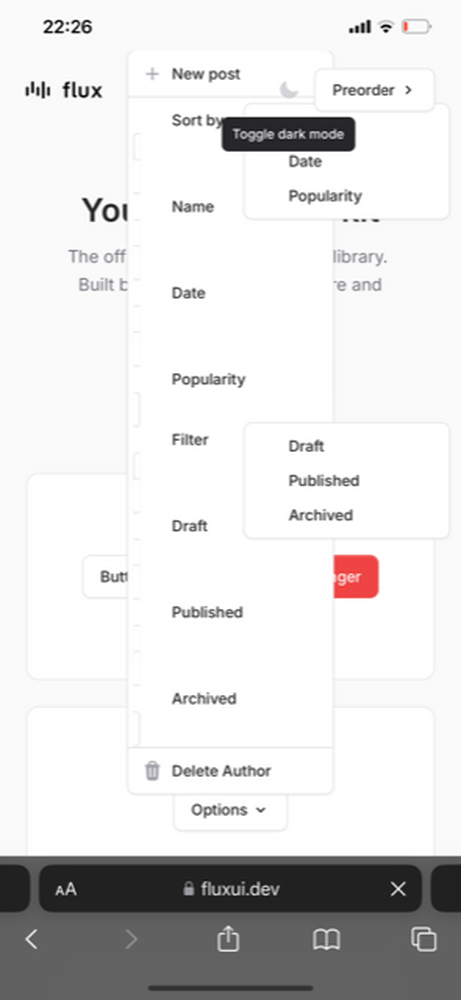Toggle dark mode with moon icon

[289, 90]
